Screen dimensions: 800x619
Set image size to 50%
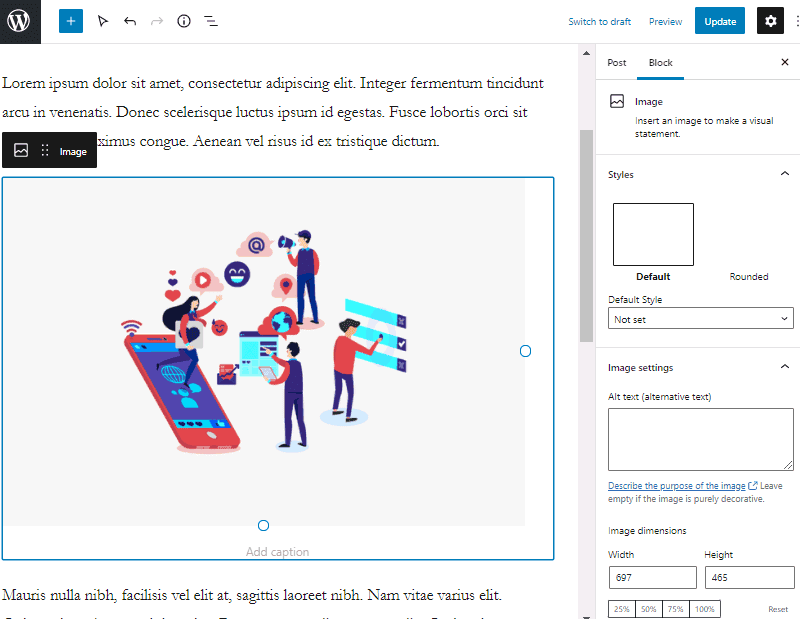[x=648, y=609]
